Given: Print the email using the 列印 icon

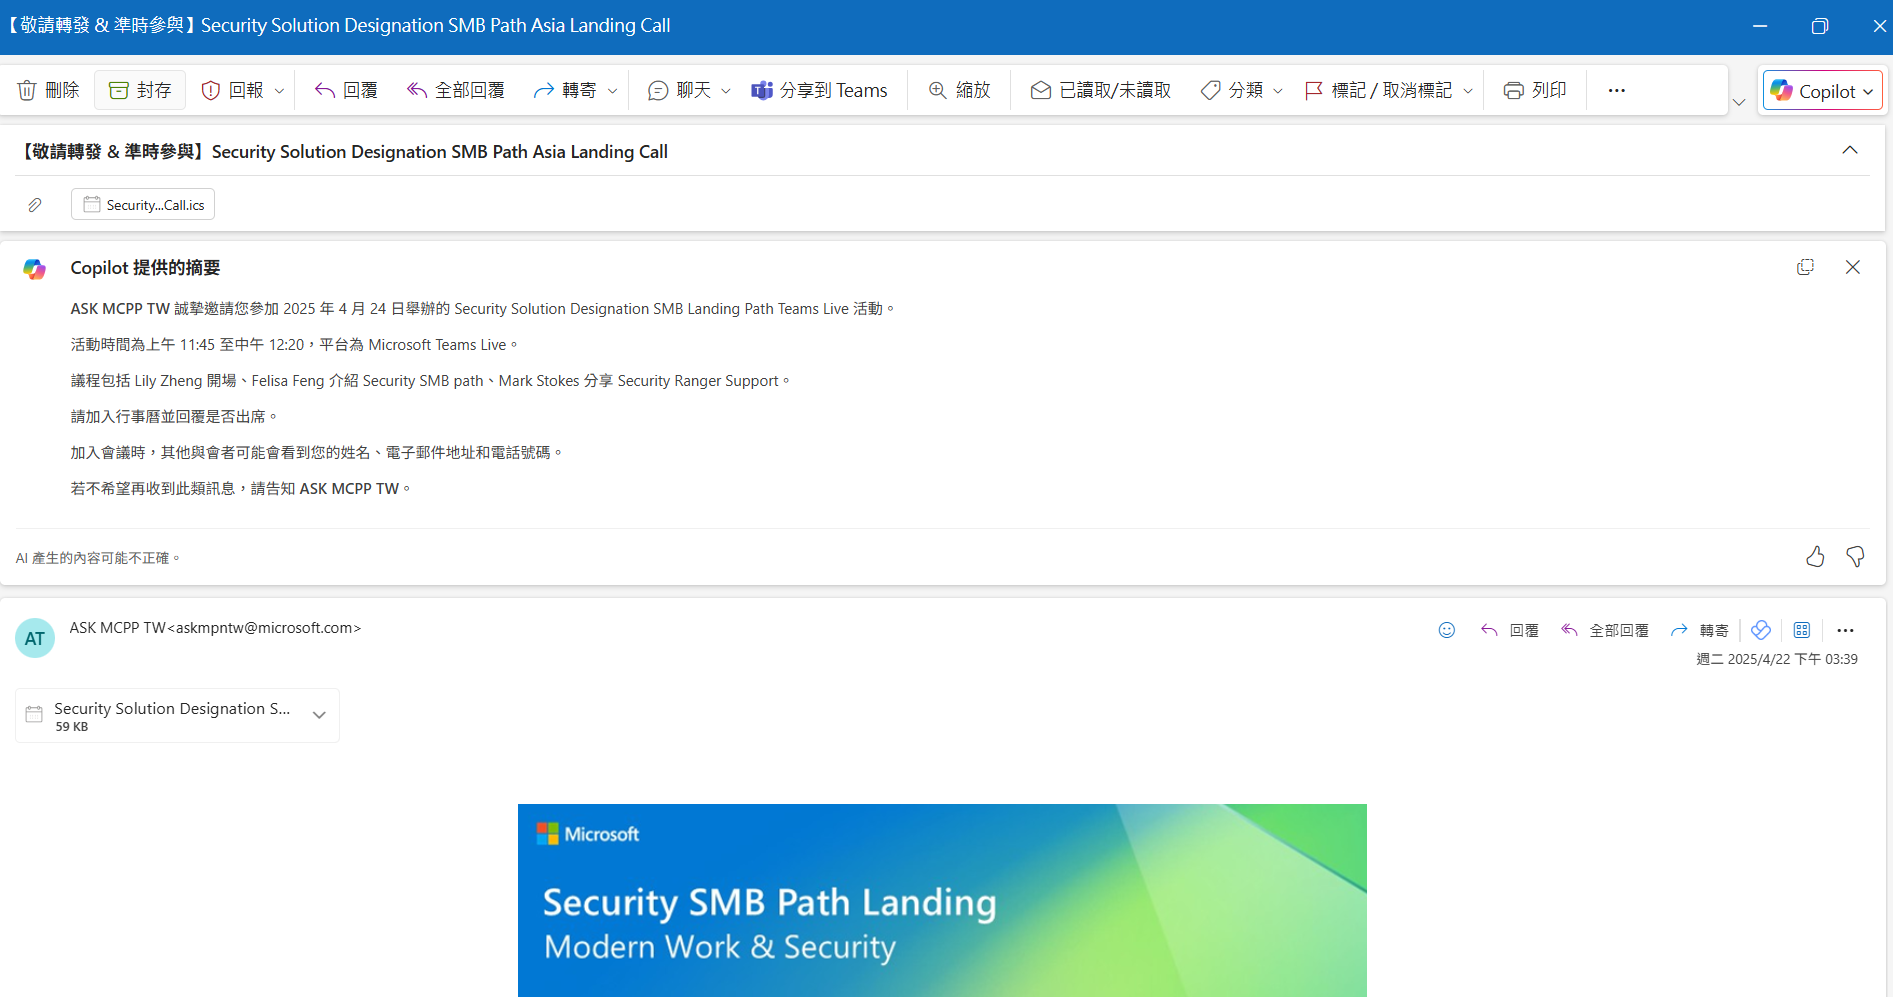Looking at the screenshot, I should click(1533, 90).
